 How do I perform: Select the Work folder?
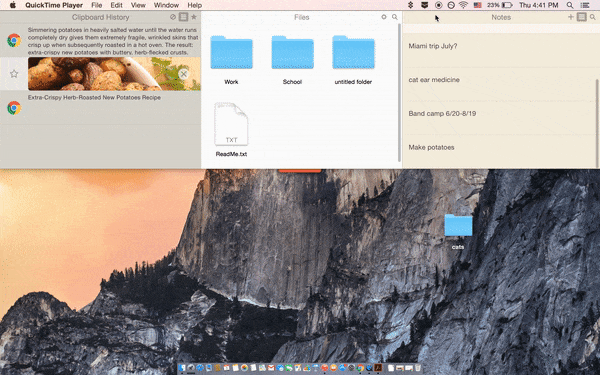click(x=231, y=60)
